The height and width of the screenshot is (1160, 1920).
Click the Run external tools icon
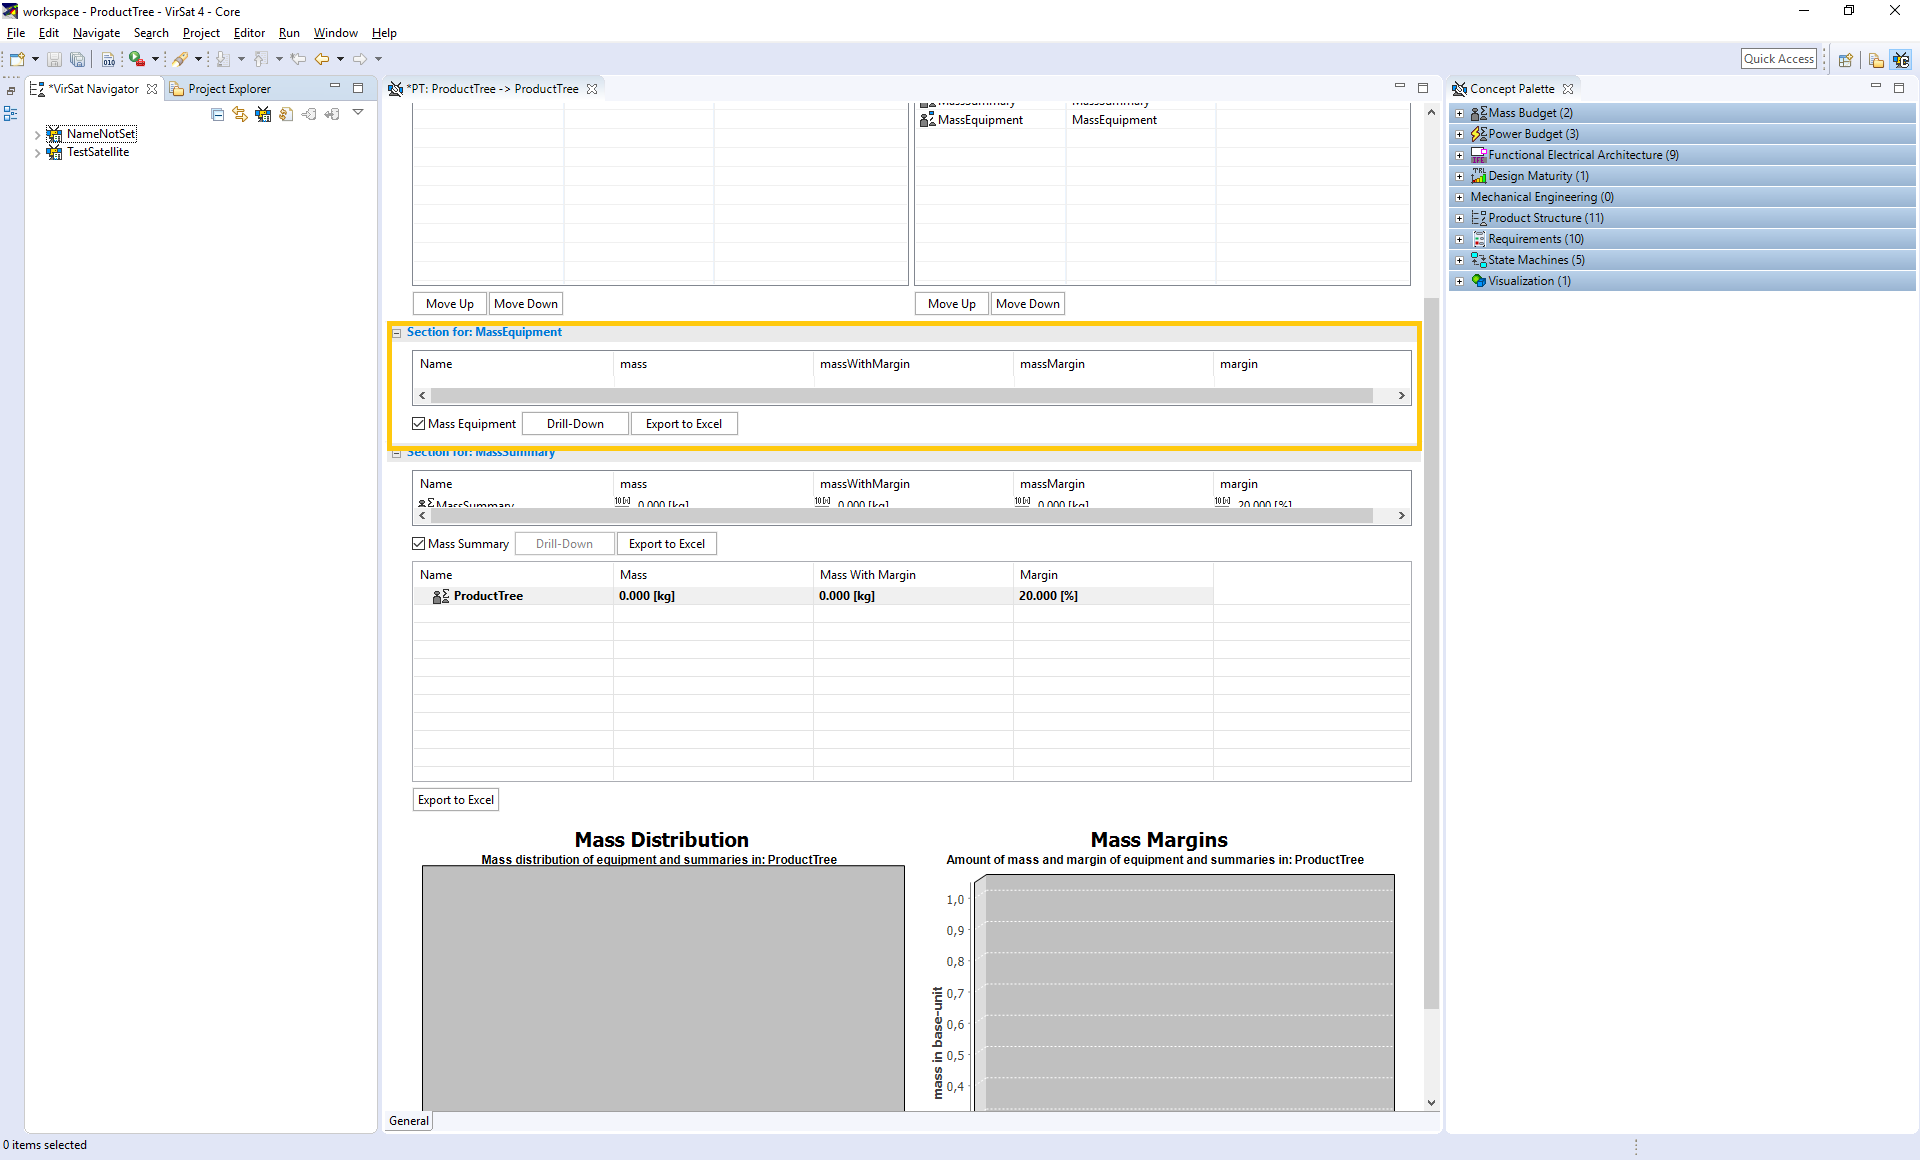point(137,60)
